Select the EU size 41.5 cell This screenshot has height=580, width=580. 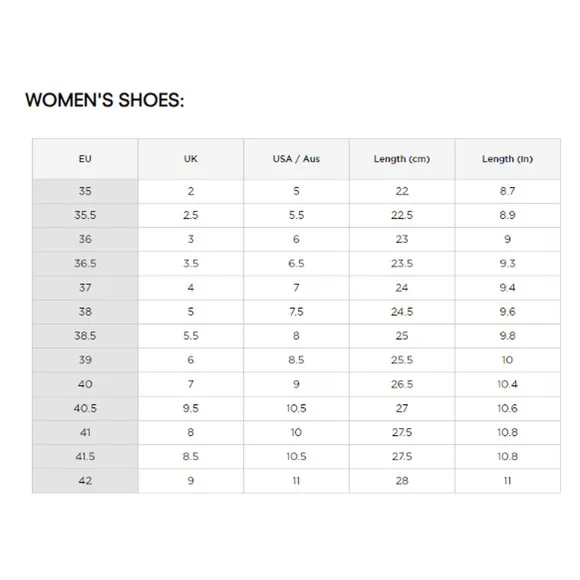coord(85,456)
